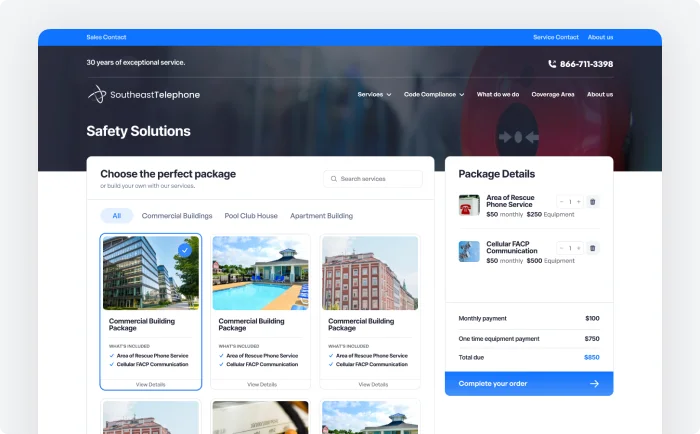Click Sales Contact in top bar
This screenshot has height=434, width=700.
pyautogui.click(x=106, y=37)
